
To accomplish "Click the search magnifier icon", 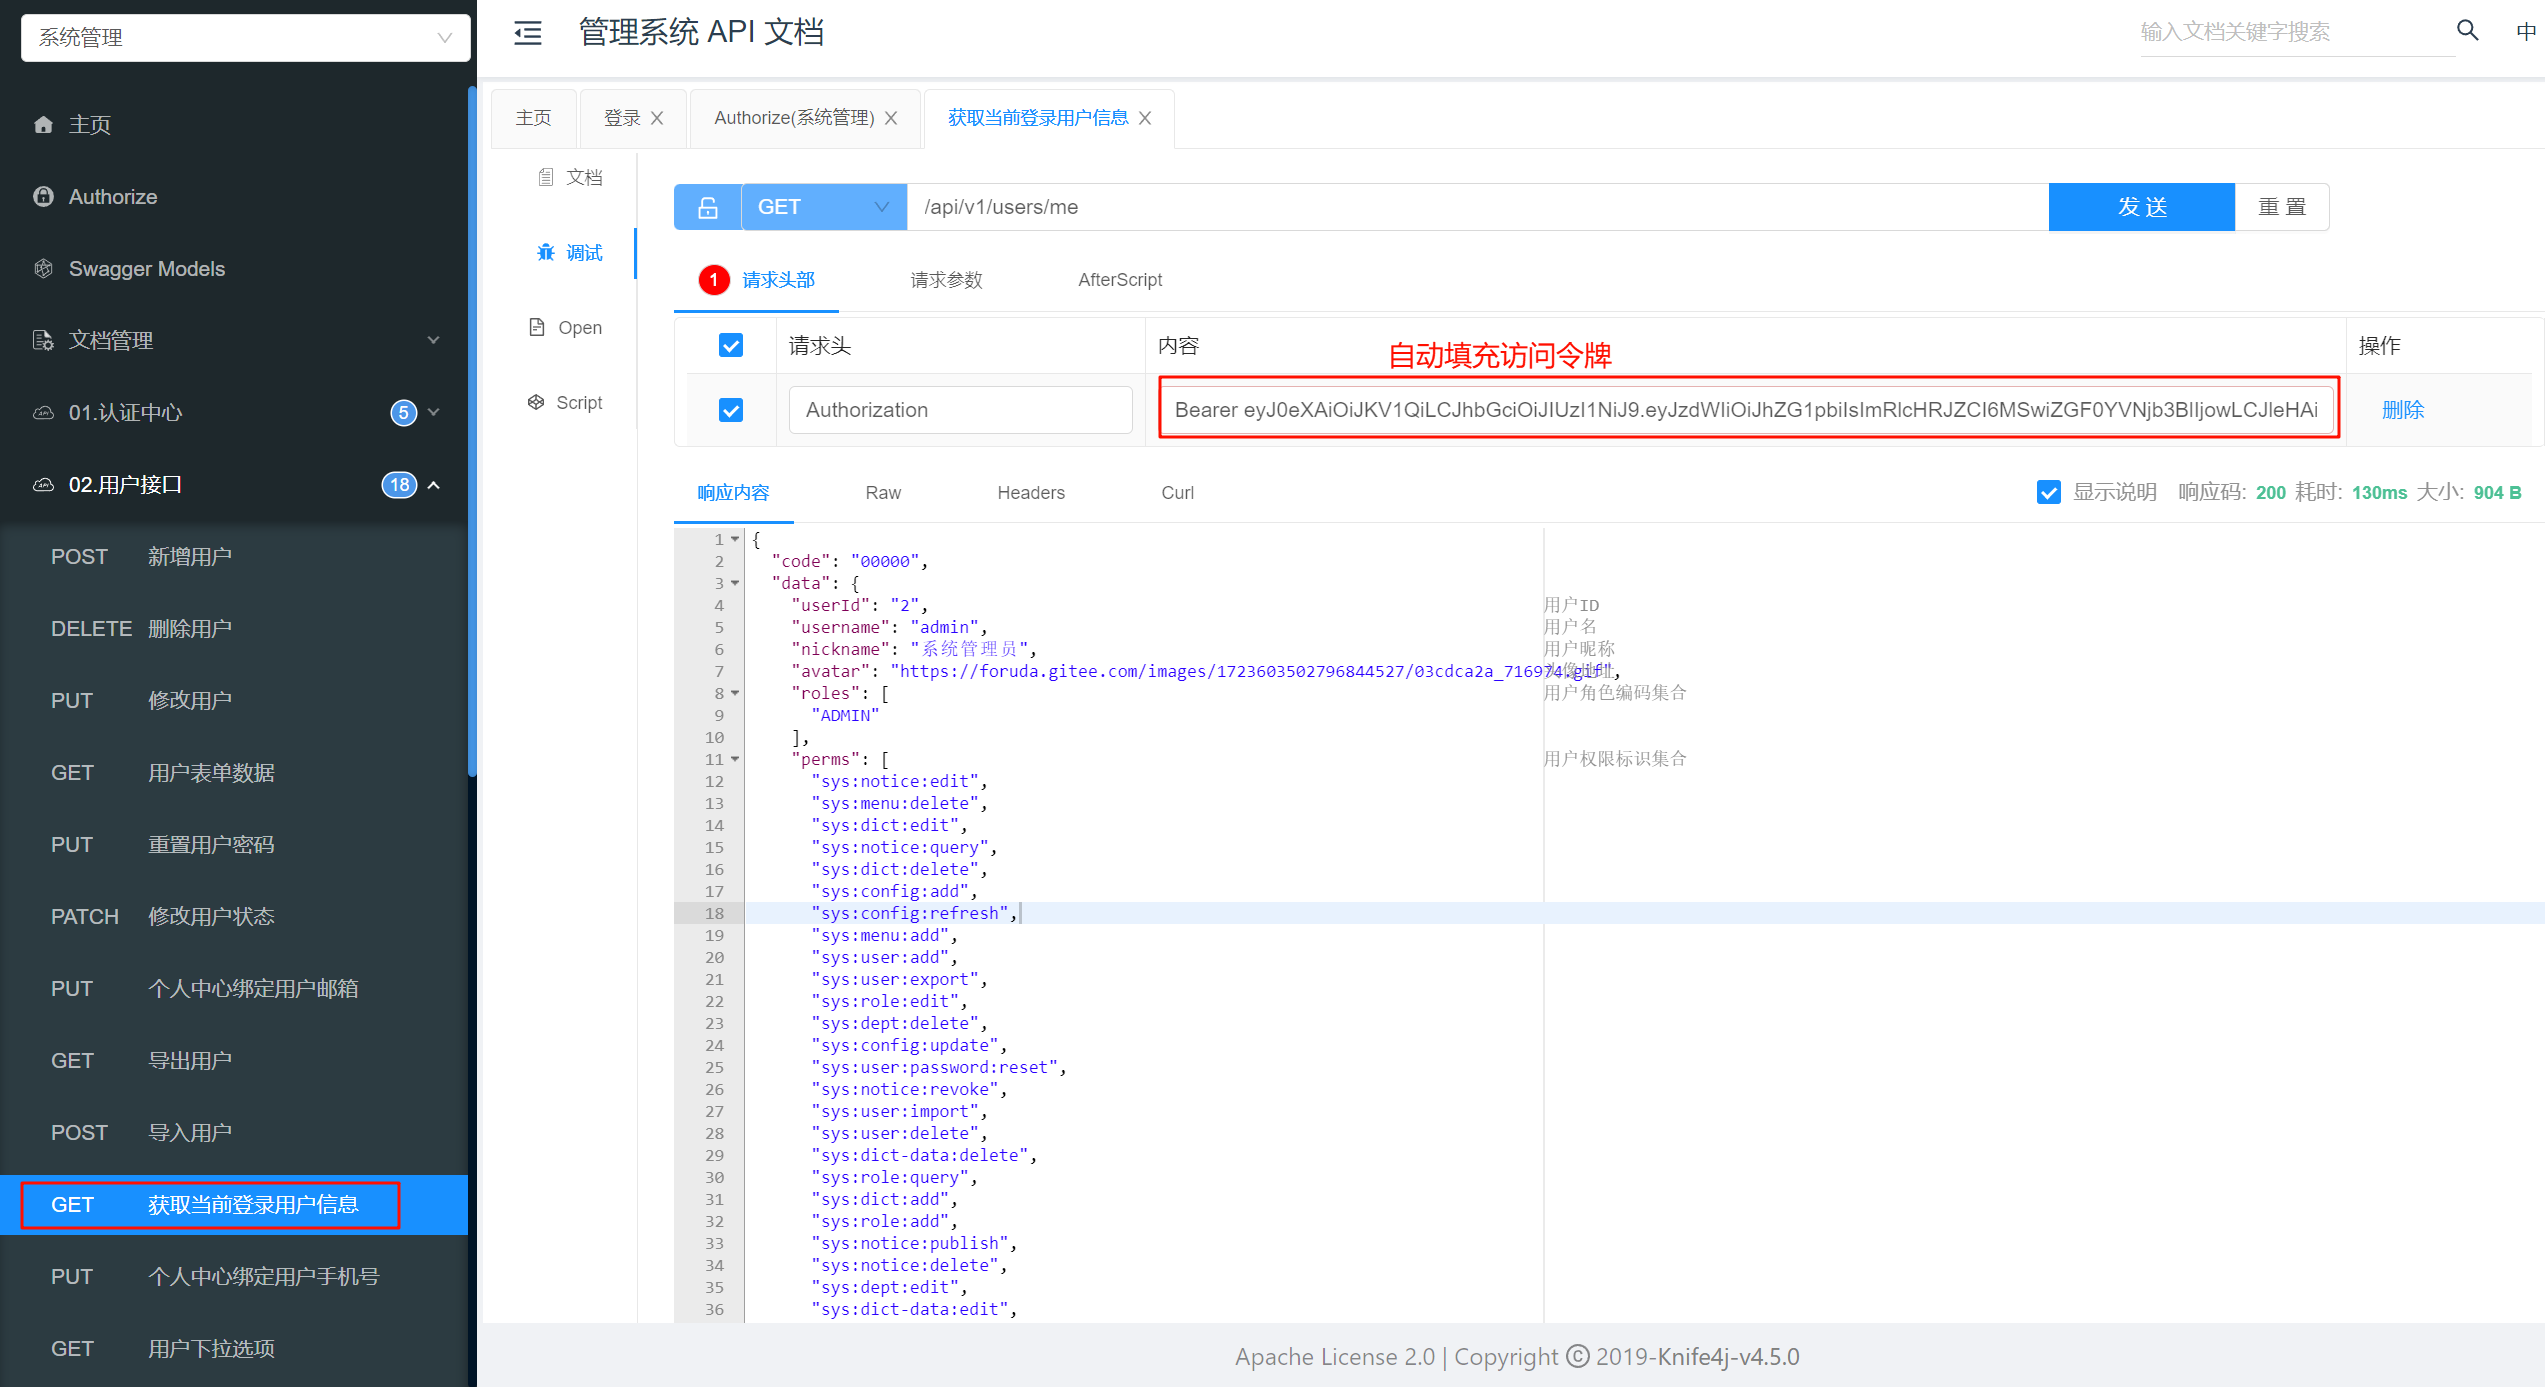I will [x=2467, y=31].
